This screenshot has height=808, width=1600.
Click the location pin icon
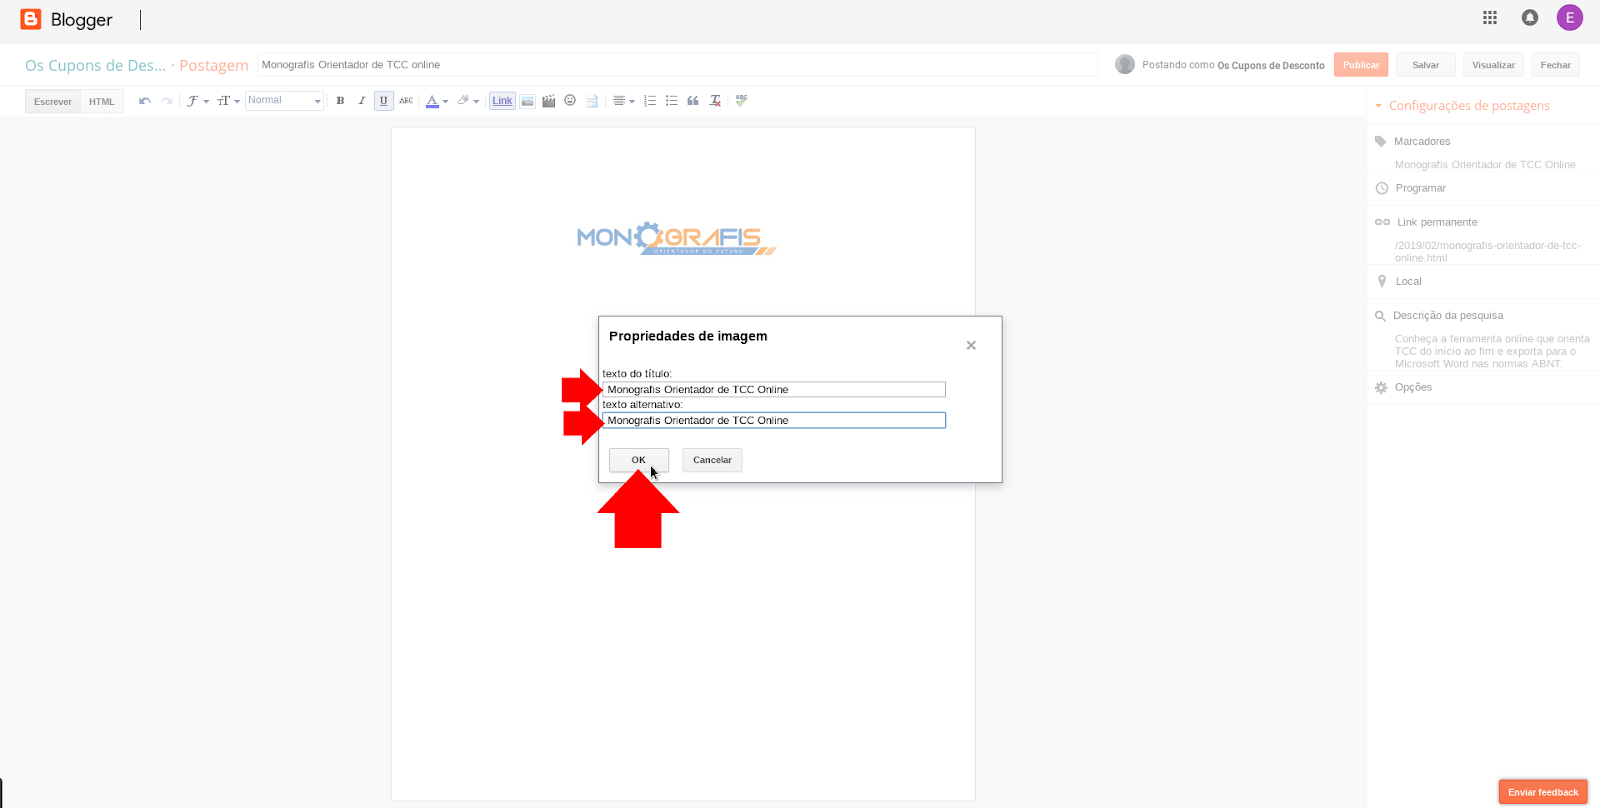(x=1382, y=281)
